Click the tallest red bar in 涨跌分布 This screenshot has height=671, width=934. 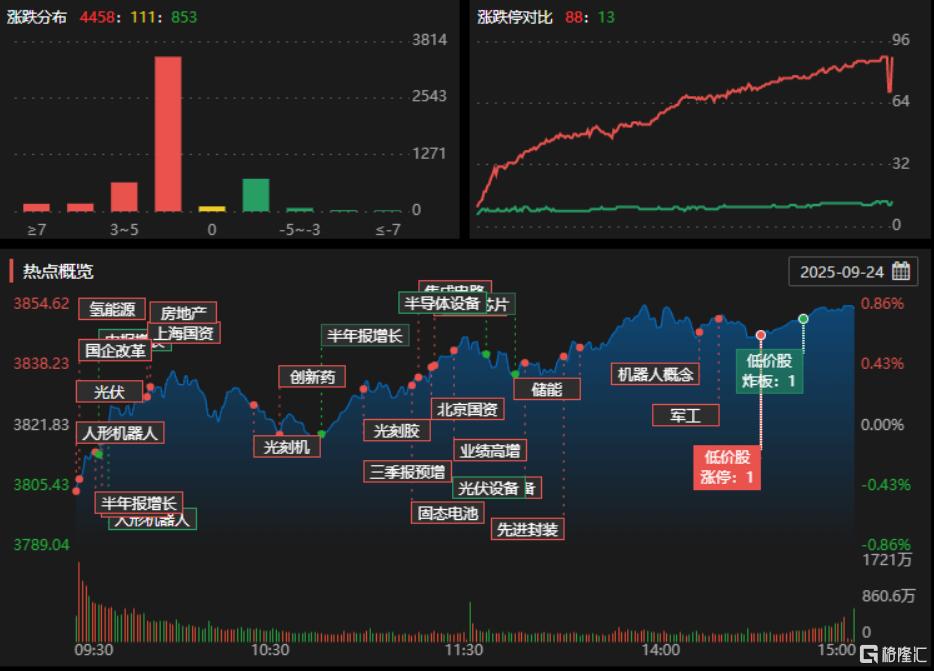(168, 134)
